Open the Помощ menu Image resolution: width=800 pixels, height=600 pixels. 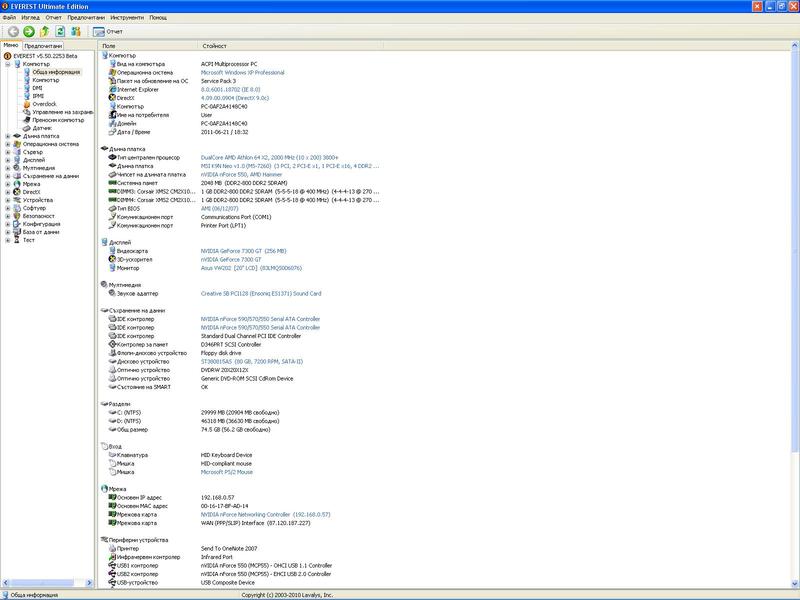click(x=158, y=17)
